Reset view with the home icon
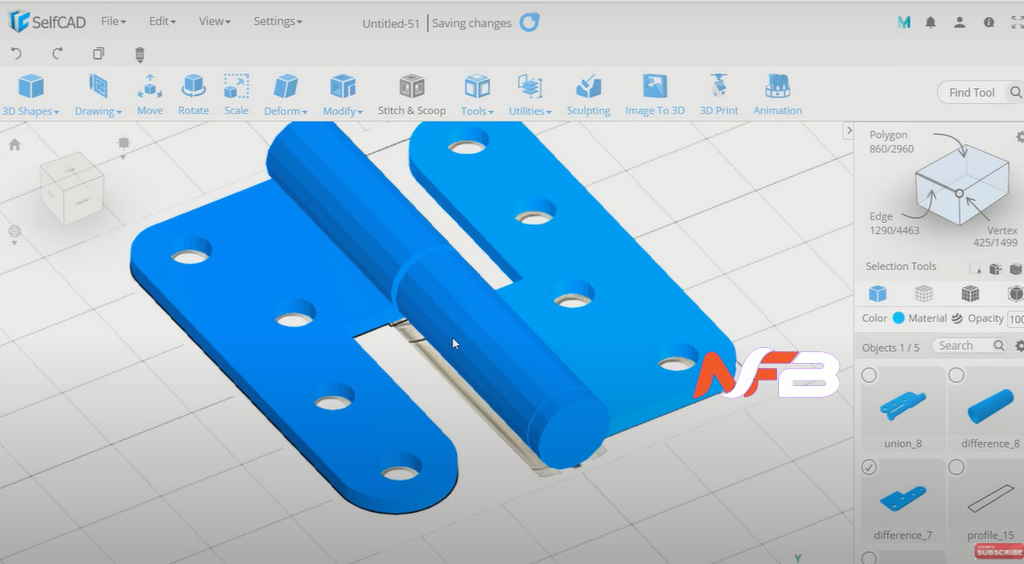Image resolution: width=1024 pixels, height=564 pixels. tap(15, 145)
